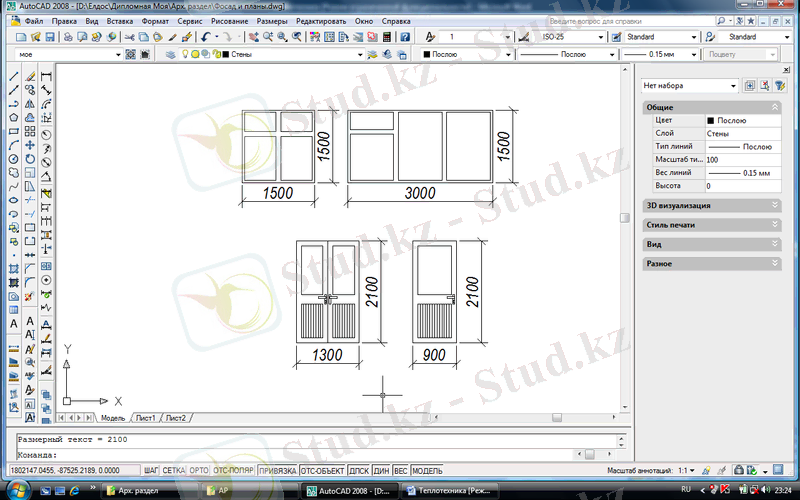800x500 pixels.
Task: Select the Arc draw tool
Action: coord(14,145)
